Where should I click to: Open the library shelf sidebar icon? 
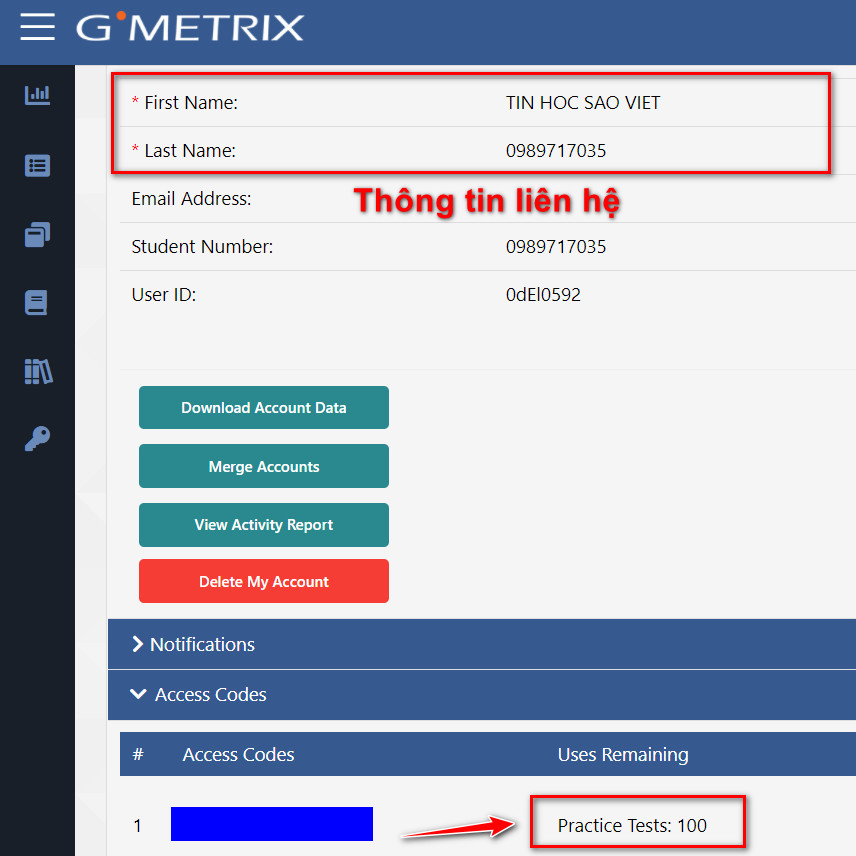[38, 371]
